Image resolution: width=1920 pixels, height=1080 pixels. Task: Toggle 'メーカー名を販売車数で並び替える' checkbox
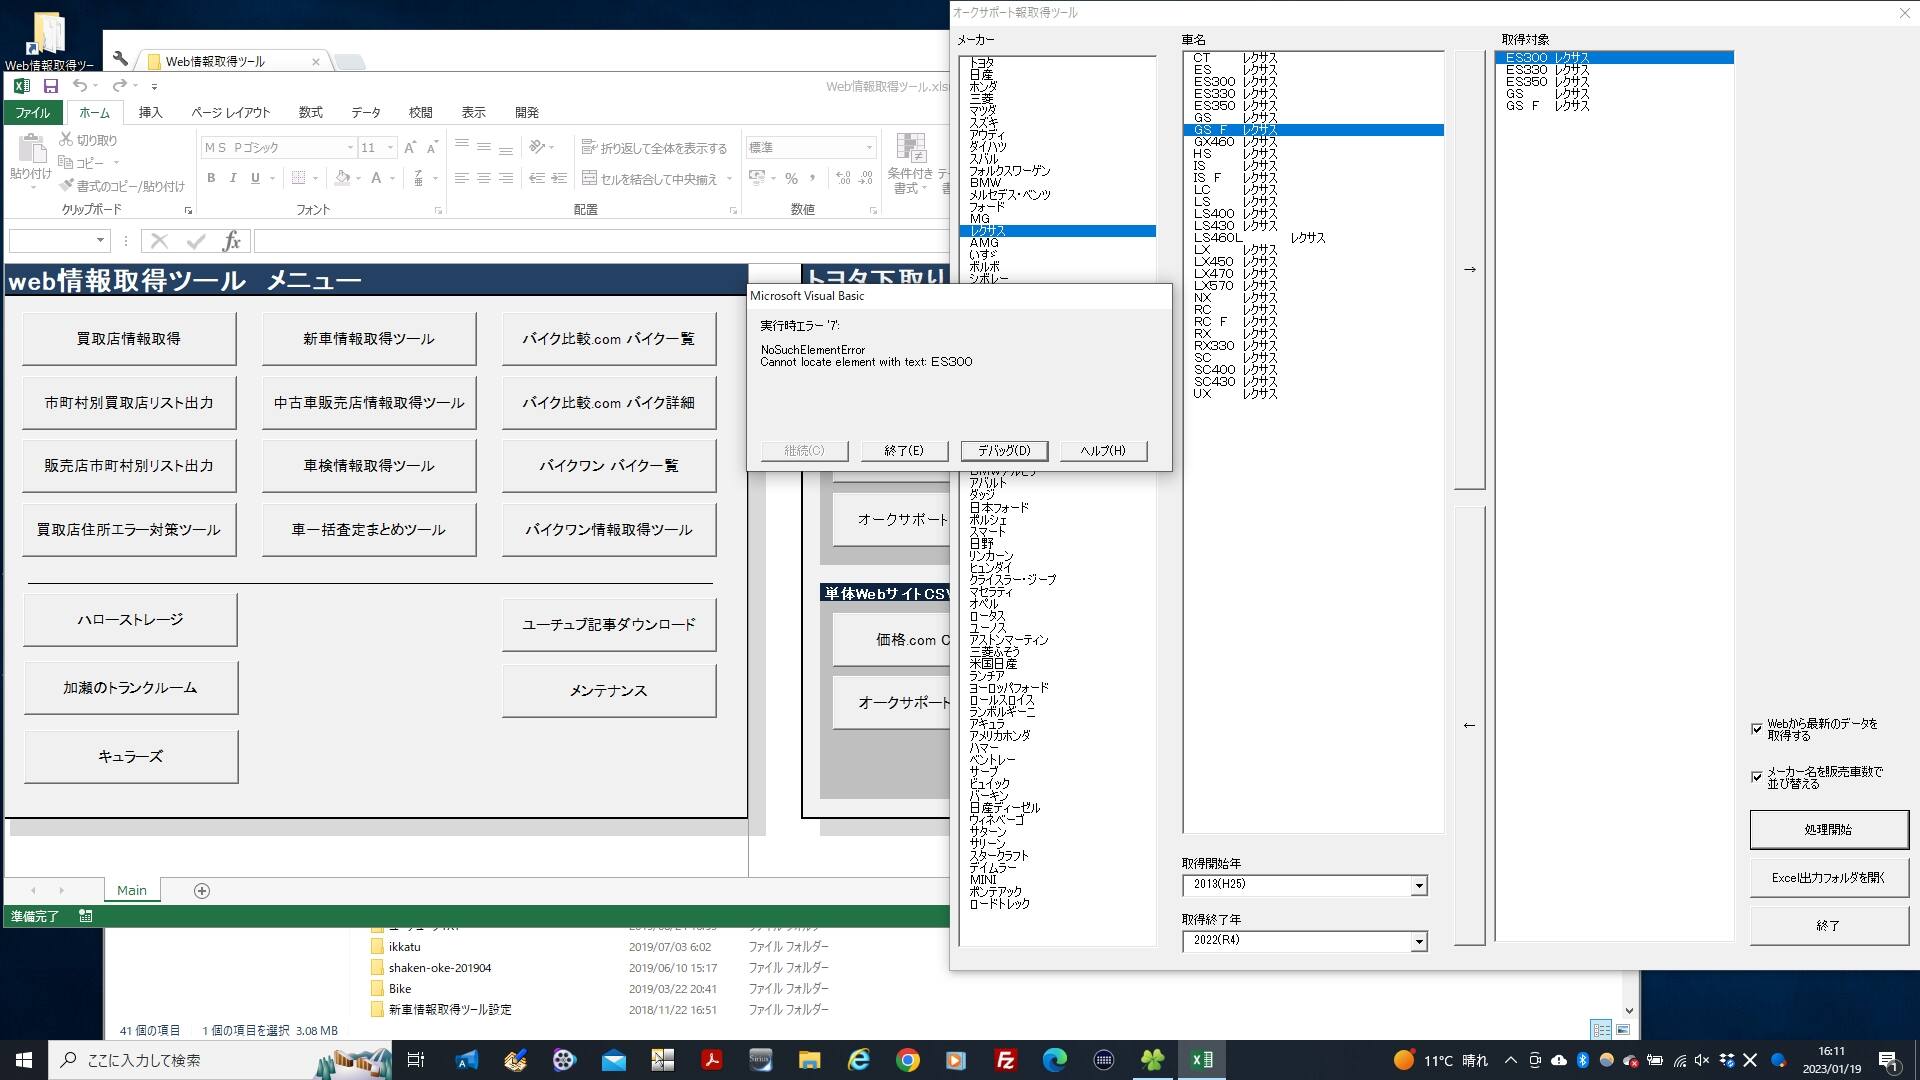click(x=1757, y=777)
